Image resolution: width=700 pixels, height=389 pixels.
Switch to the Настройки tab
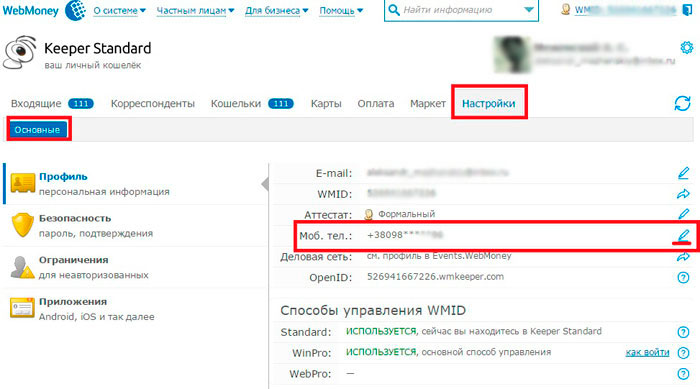click(488, 104)
